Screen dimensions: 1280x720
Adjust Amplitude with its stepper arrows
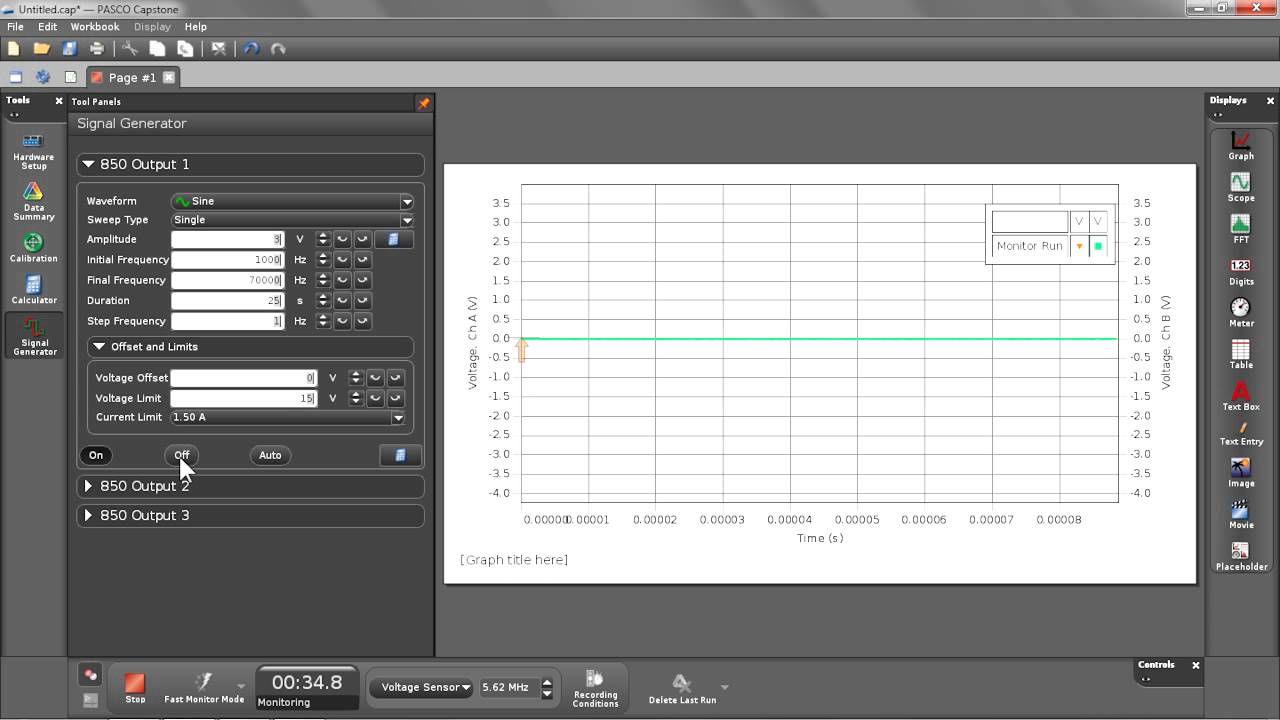tap(323, 240)
